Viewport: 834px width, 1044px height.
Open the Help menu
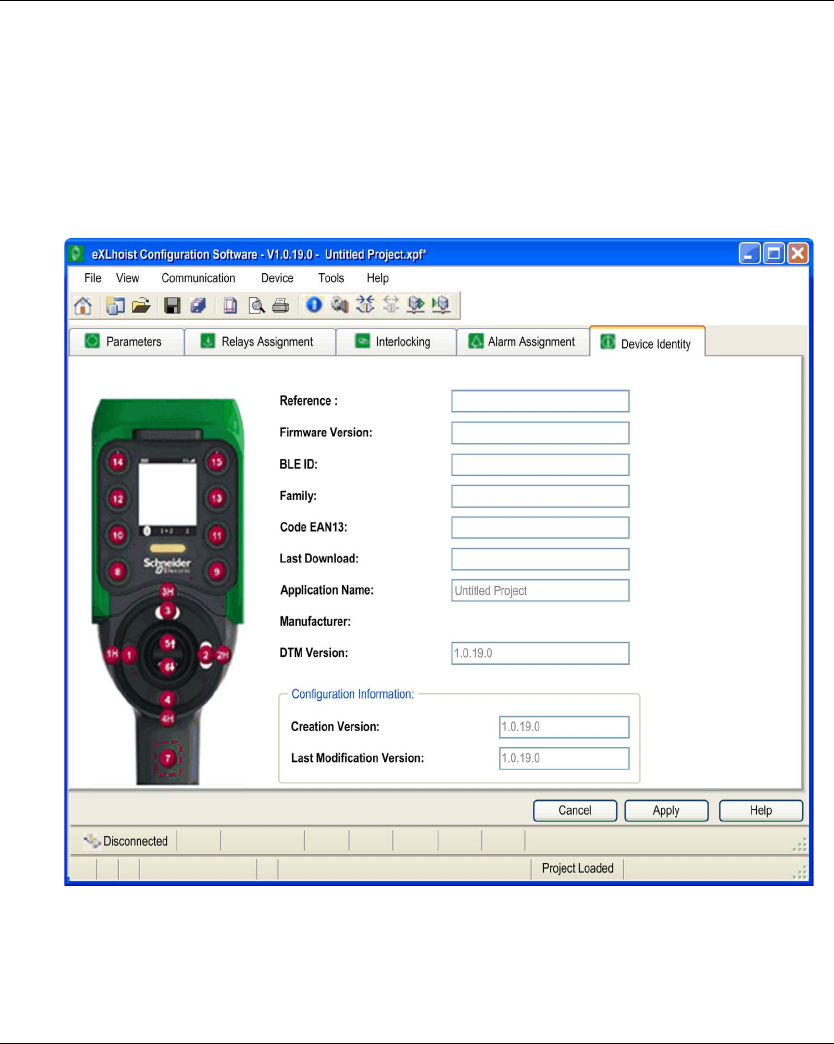377,278
